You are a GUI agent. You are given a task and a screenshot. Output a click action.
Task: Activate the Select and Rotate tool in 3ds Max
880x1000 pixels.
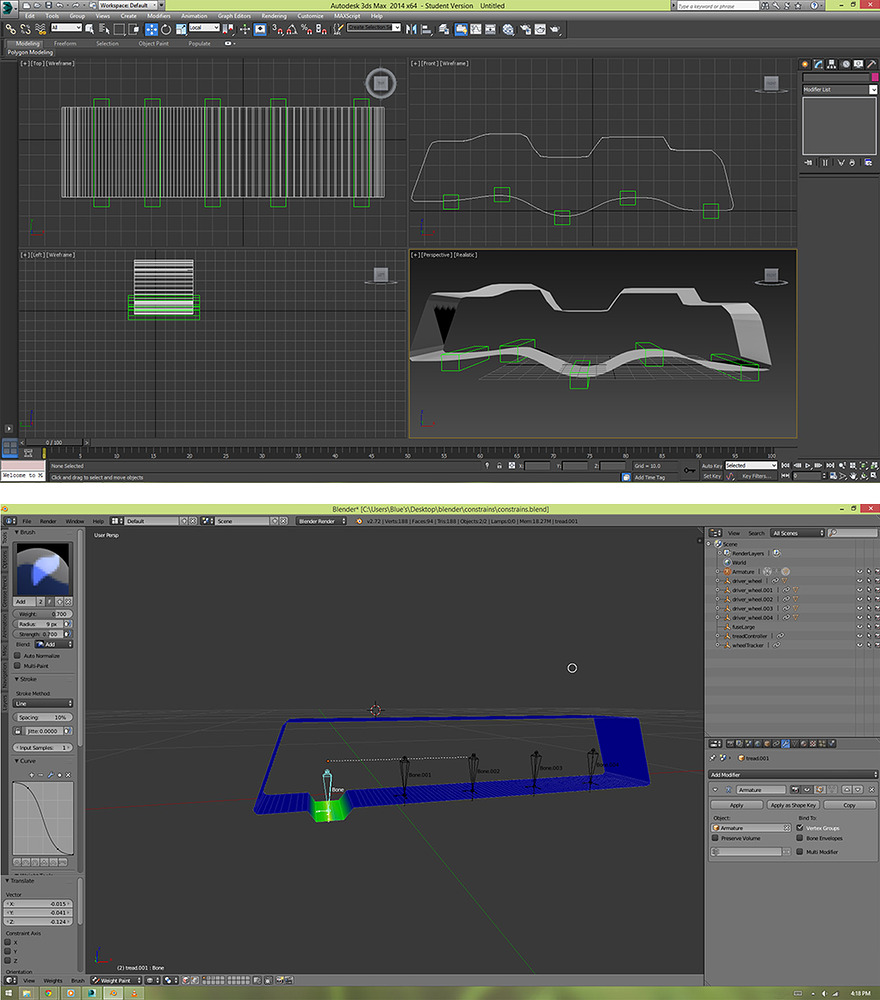coord(166,29)
